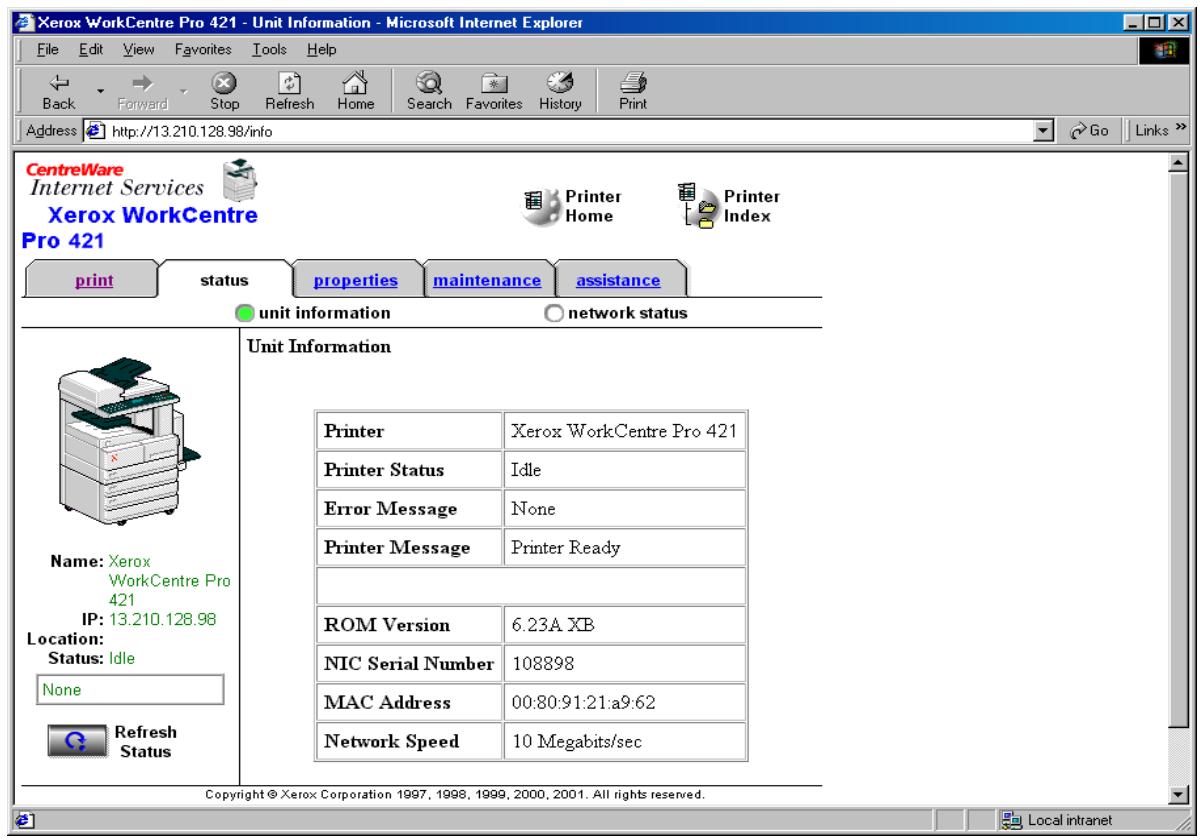Viewport: 1200px width, 840px height.
Task: Click the IP value '13.210.128.98' in sidebar
Action: [163, 619]
